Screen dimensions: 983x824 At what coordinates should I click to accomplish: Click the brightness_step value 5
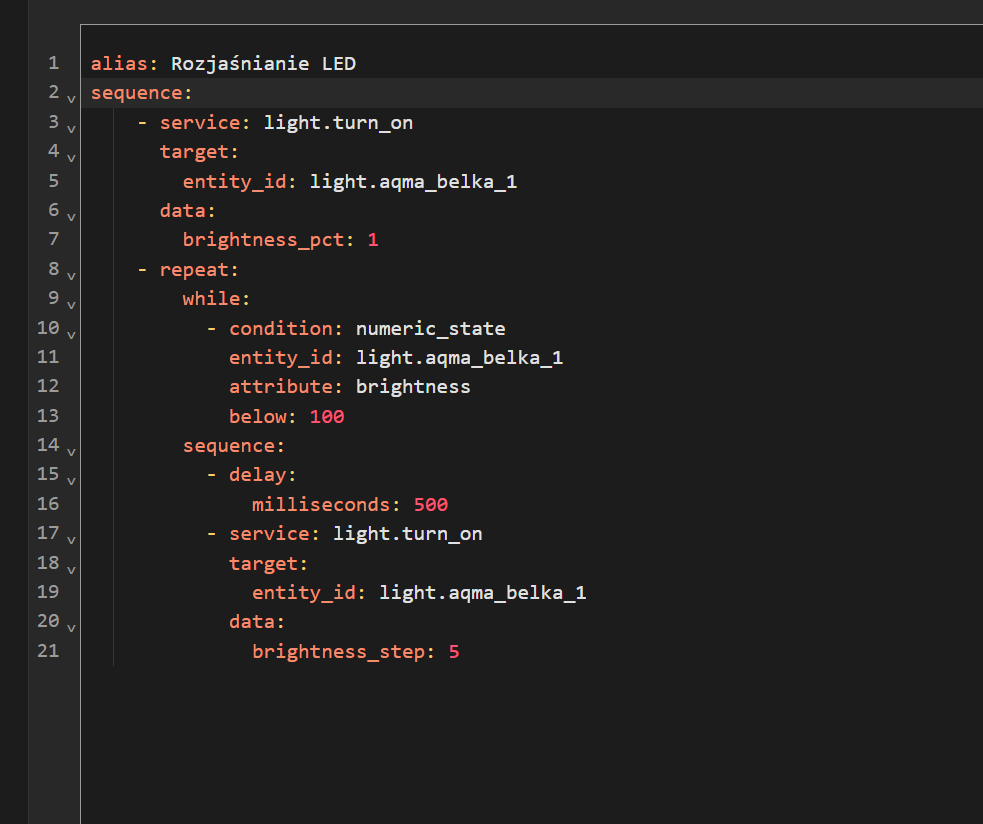click(454, 651)
